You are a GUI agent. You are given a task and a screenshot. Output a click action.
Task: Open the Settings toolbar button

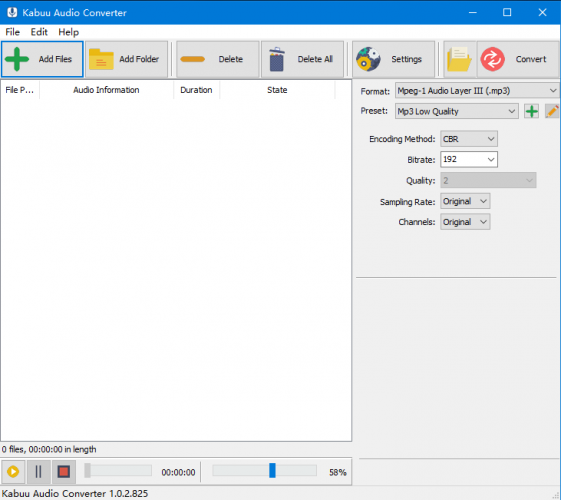(394, 59)
